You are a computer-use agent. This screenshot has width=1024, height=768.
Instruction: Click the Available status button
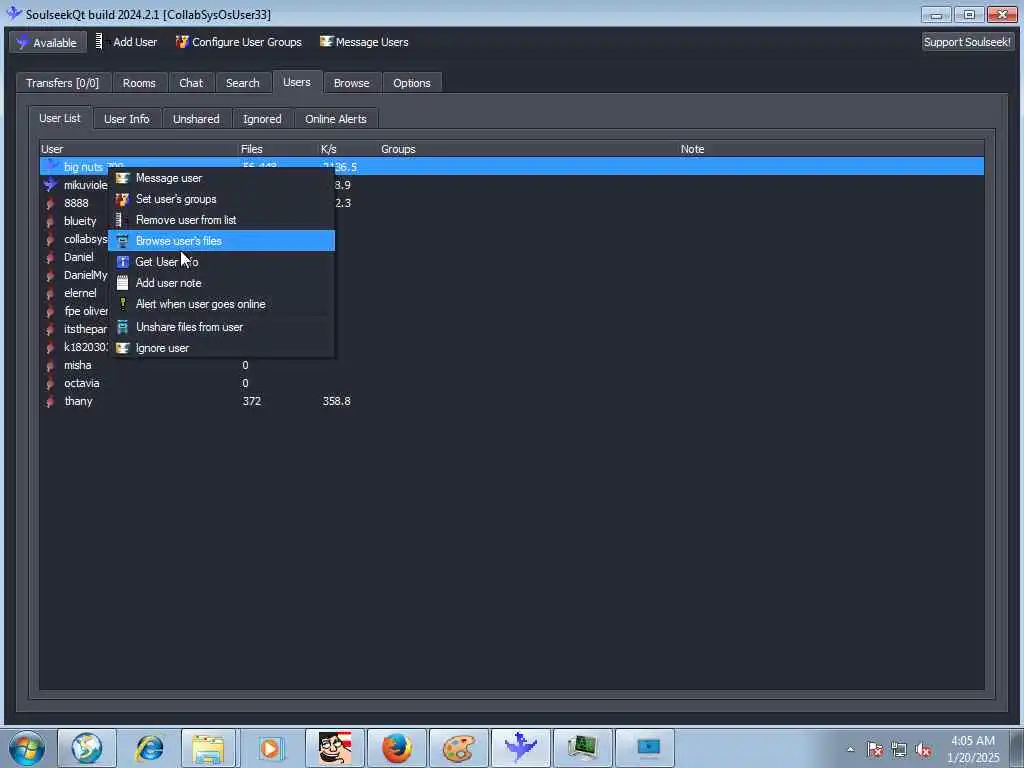pos(48,42)
